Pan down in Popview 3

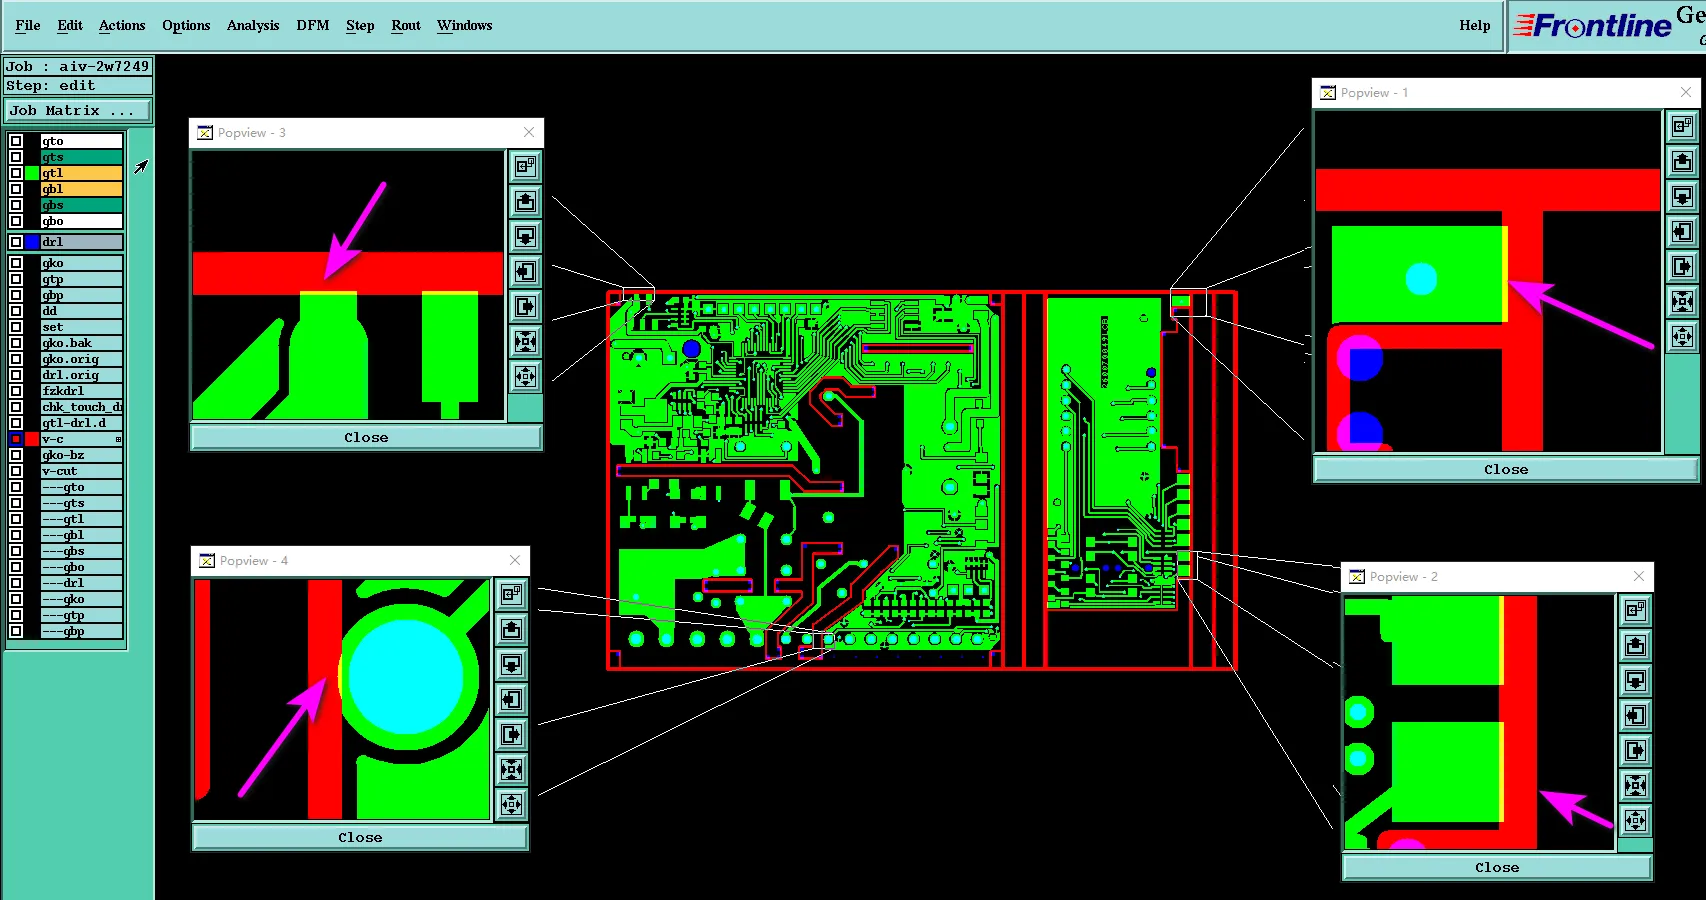pyautogui.click(x=526, y=236)
